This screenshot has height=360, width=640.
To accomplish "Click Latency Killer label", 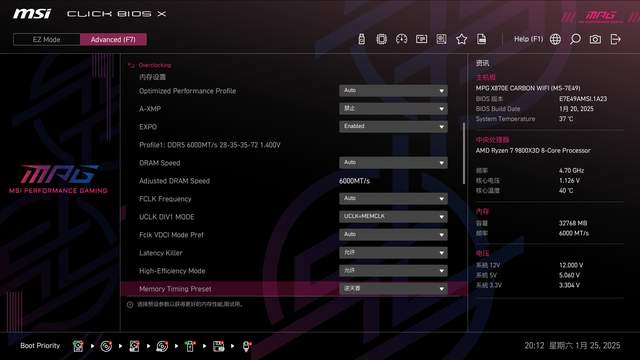I will (x=160, y=253).
